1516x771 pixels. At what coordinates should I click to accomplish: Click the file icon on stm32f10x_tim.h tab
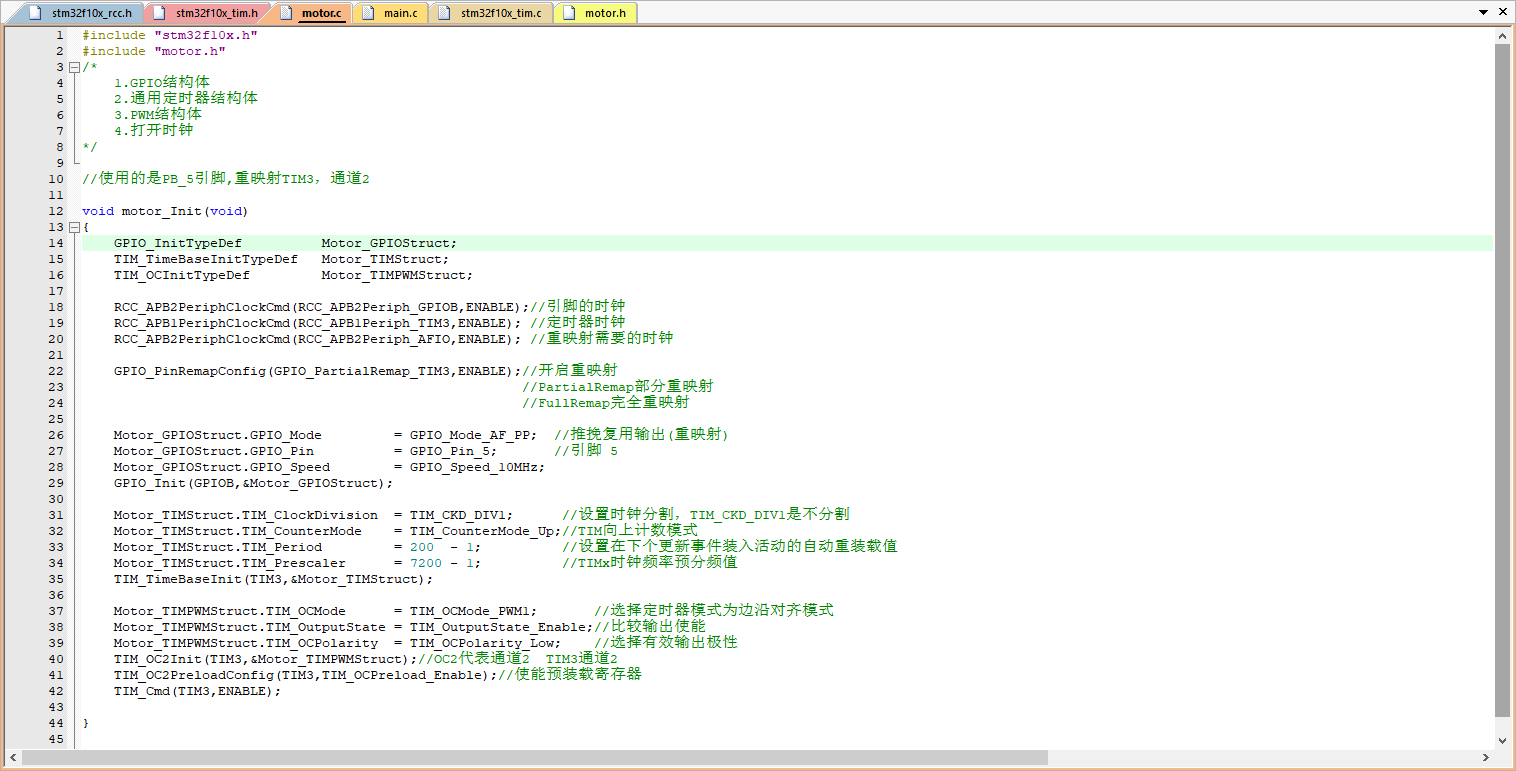point(161,13)
